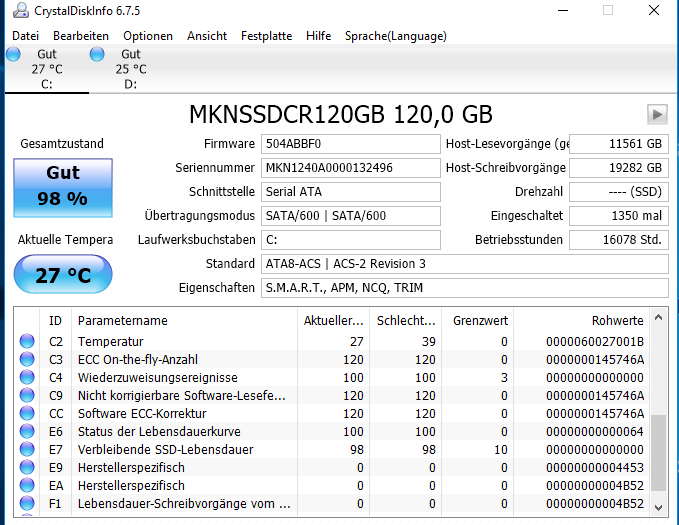Open the Sprache(Language) menu
The width and height of the screenshot is (679, 525).
pos(395,36)
